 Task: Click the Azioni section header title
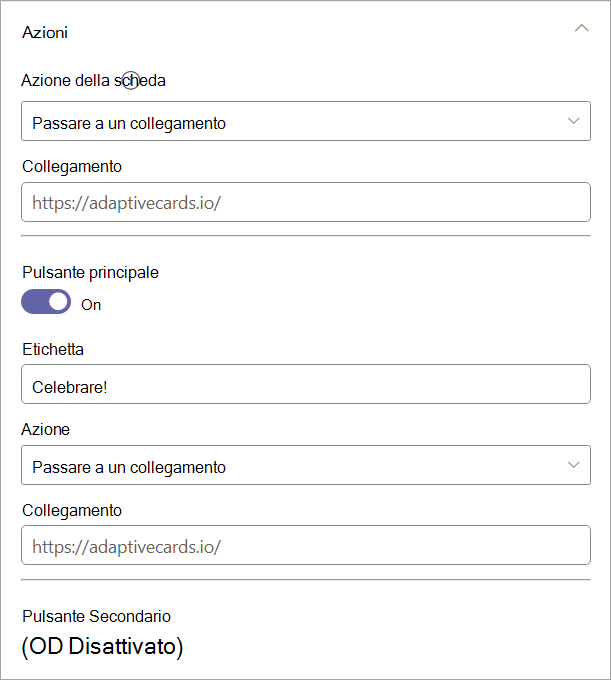[x=45, y=32]
